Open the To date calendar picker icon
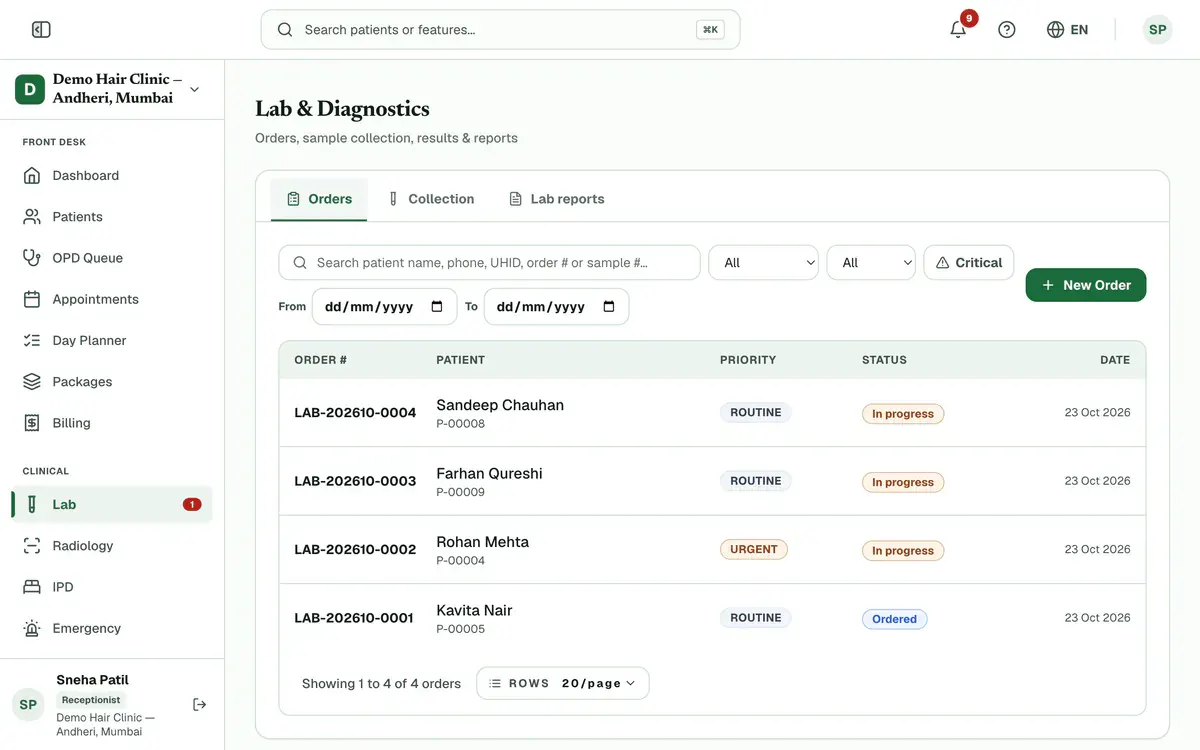 (609, 307)
